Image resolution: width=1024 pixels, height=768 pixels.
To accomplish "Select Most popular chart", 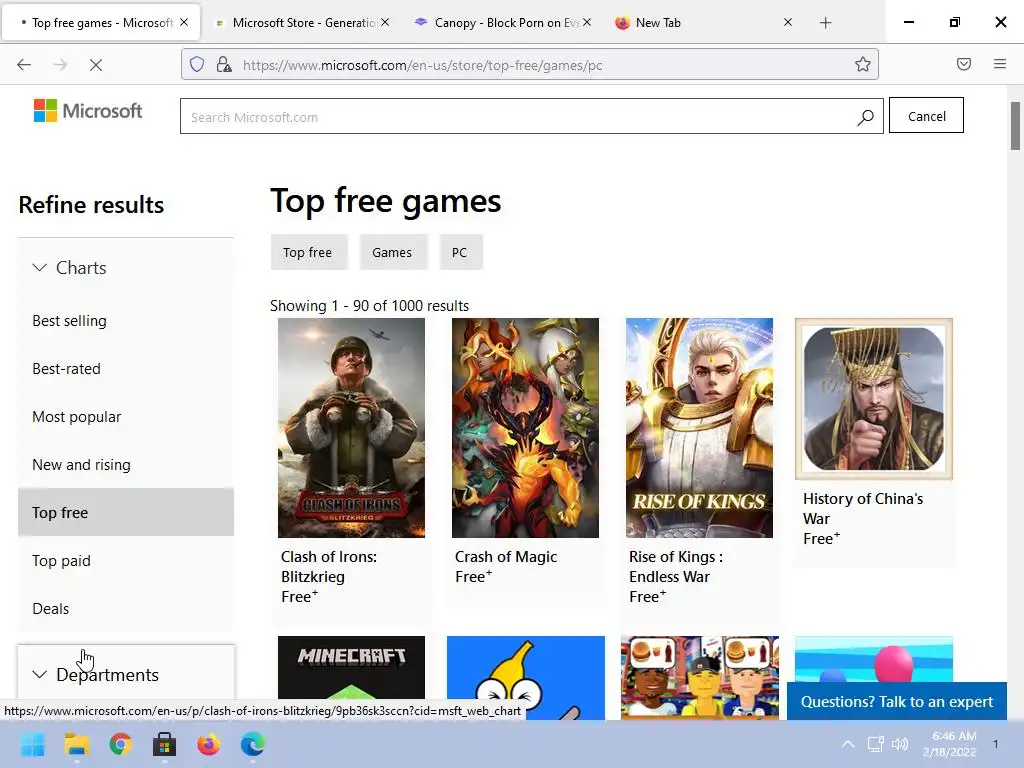I will 76,417.
